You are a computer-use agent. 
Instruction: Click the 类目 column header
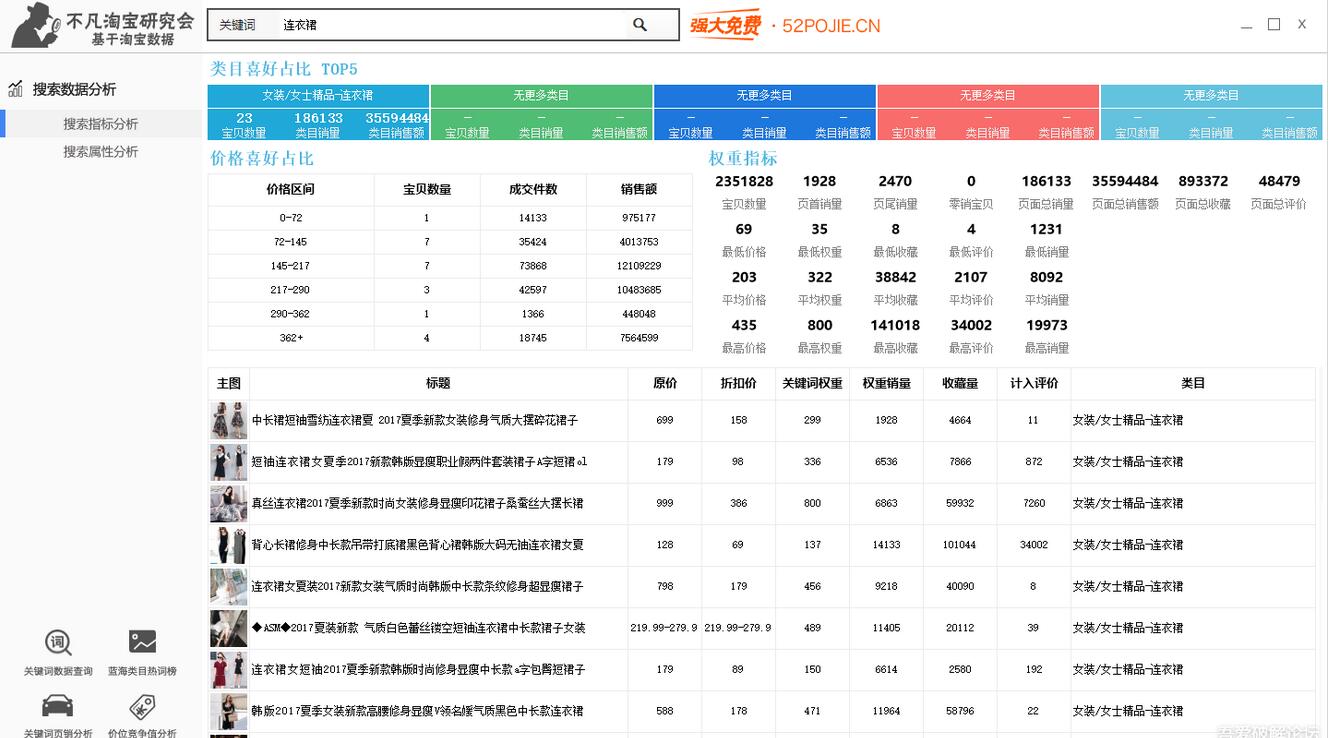click(x=1193, y=383)
